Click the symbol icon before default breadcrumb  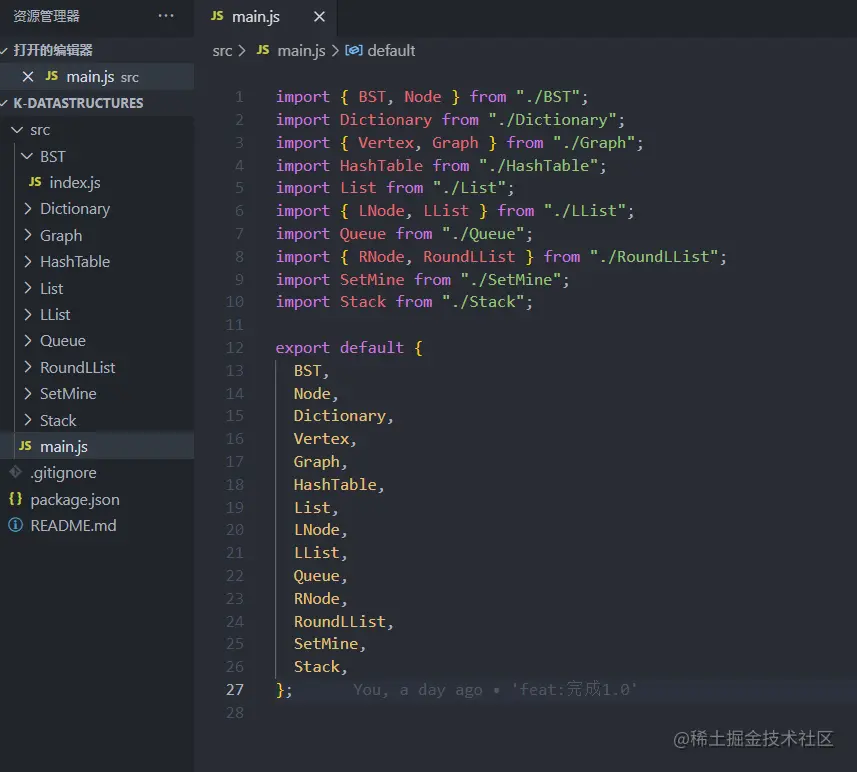(354, 50)
